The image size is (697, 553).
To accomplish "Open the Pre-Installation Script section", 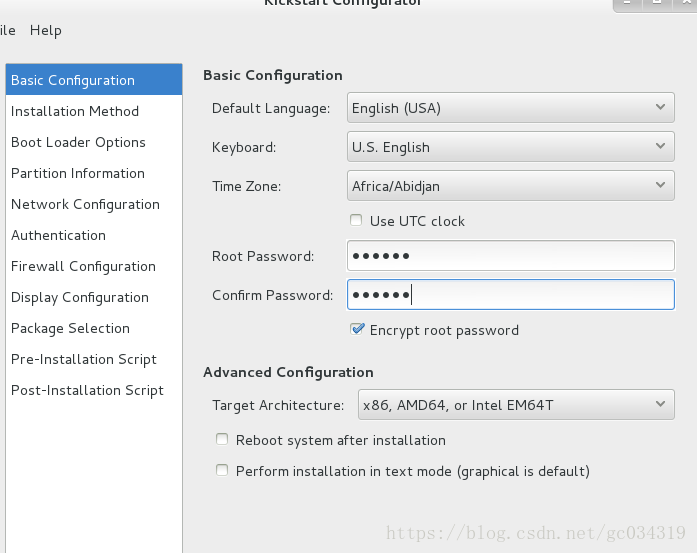I will pyautogui.click(x=84, y=359).
